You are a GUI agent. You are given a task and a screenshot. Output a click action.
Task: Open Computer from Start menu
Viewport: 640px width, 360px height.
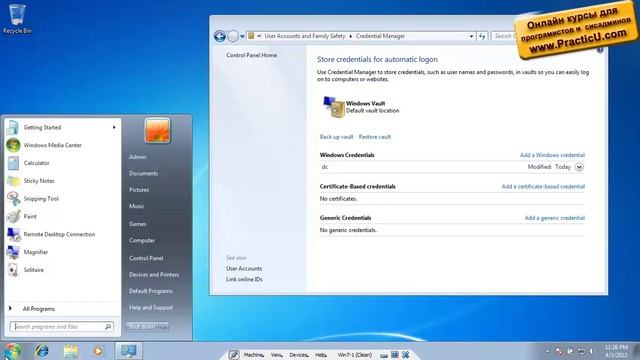click(142, 240)
